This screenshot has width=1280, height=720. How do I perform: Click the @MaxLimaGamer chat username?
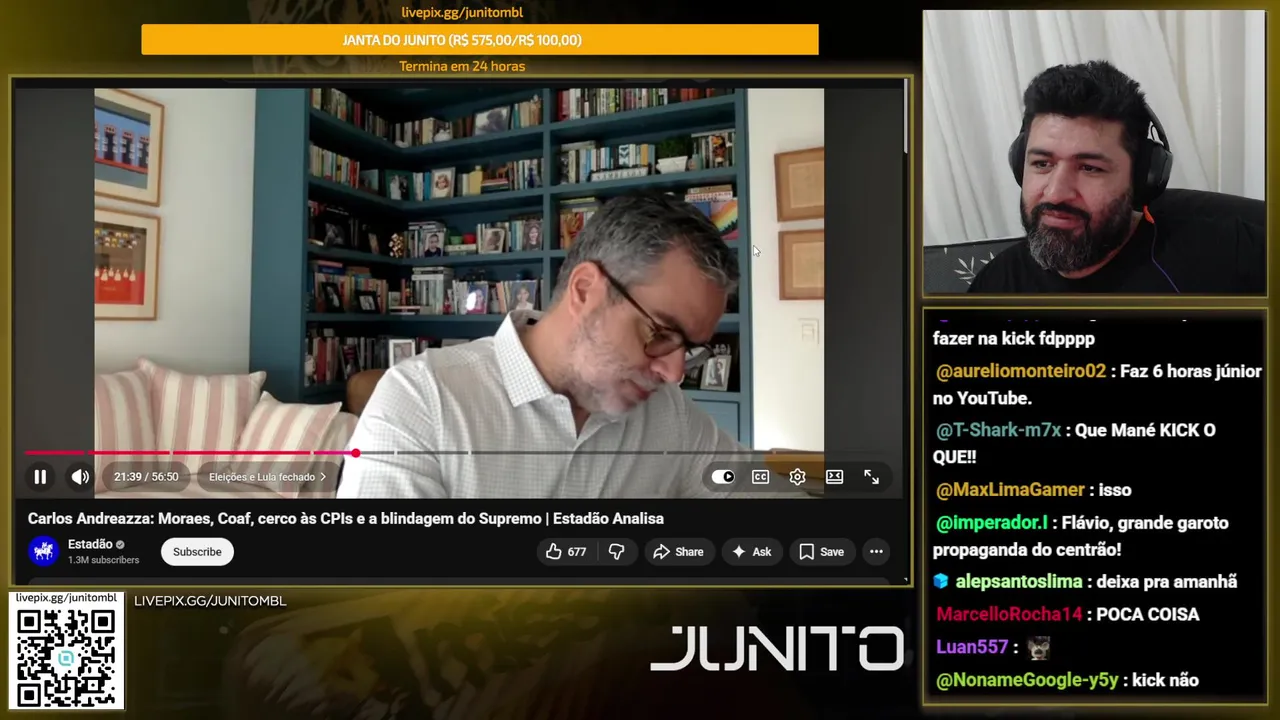click(1010, 490)
